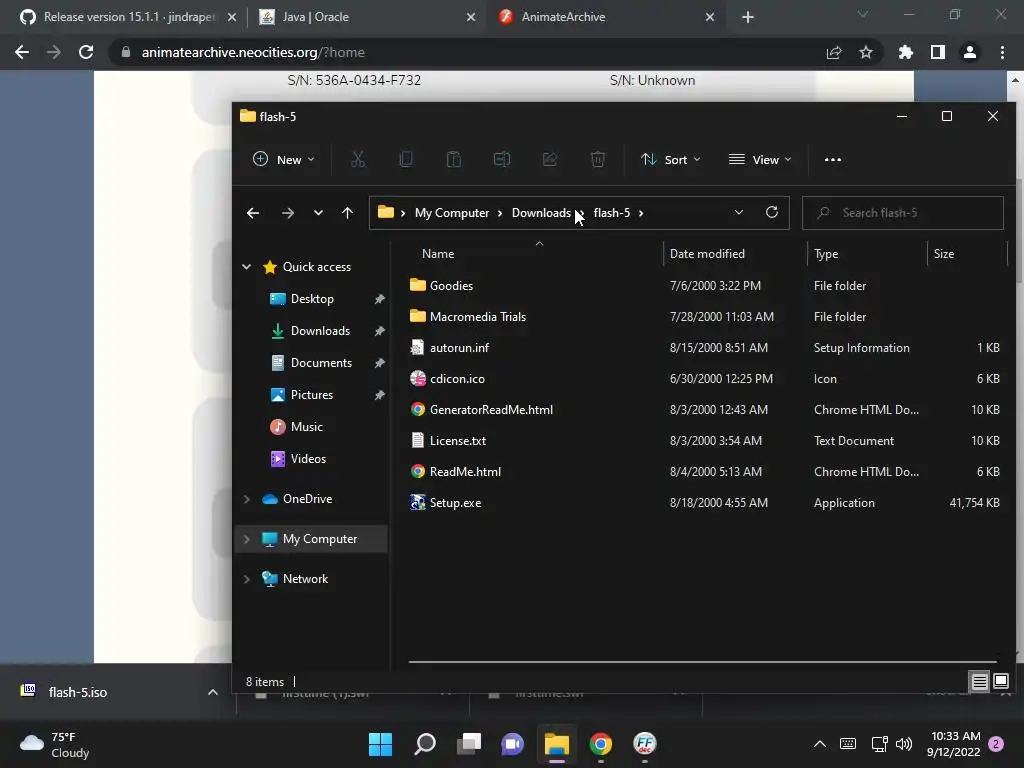Open flash-5.iso download options chevron
The height and width of the screenshot is (768, 1024).
pos(212,692)
